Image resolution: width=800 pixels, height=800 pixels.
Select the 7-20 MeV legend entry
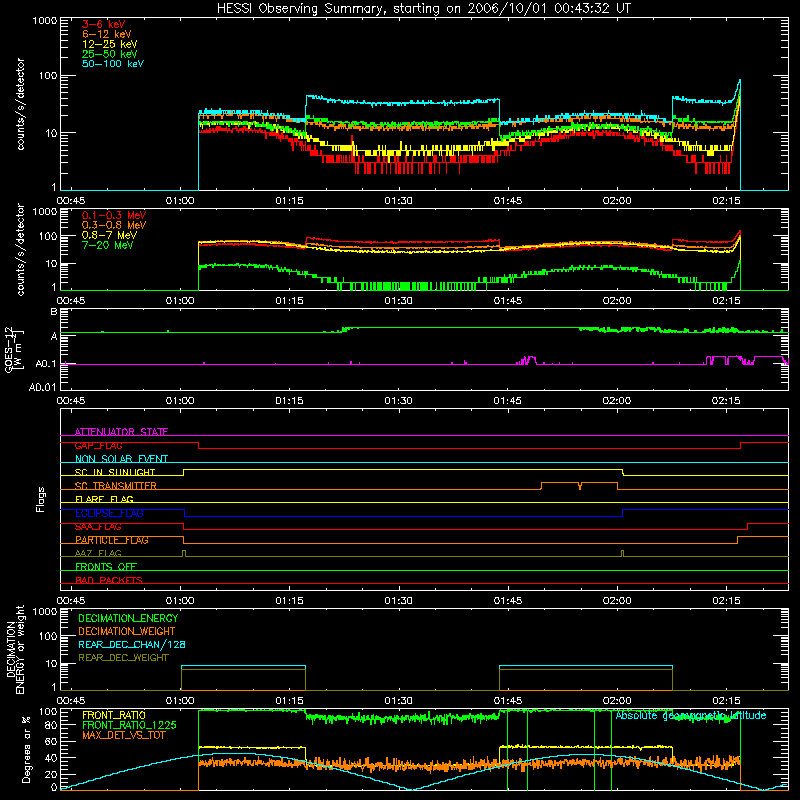tap(107, 245)
